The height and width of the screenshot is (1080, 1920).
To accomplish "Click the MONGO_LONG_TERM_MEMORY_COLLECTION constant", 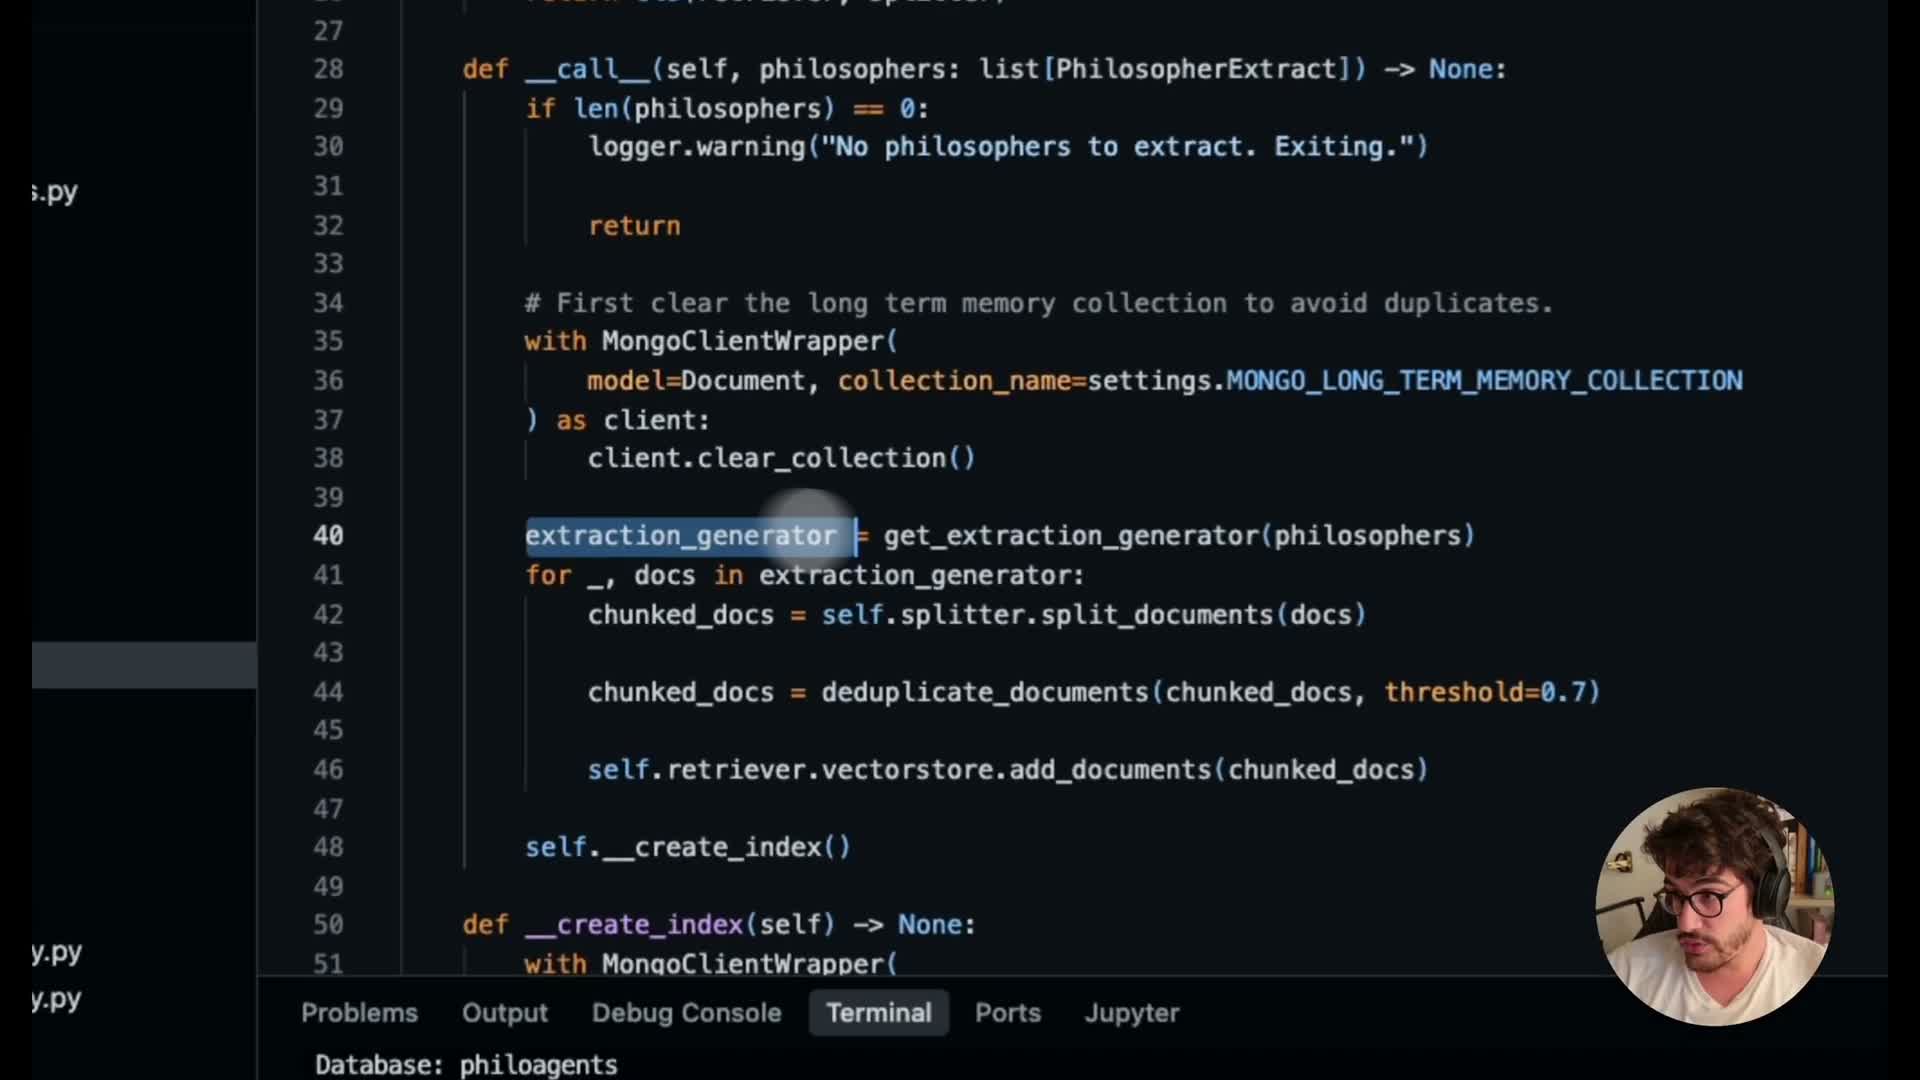I will pyautogui.click(x=1484, y=381).
